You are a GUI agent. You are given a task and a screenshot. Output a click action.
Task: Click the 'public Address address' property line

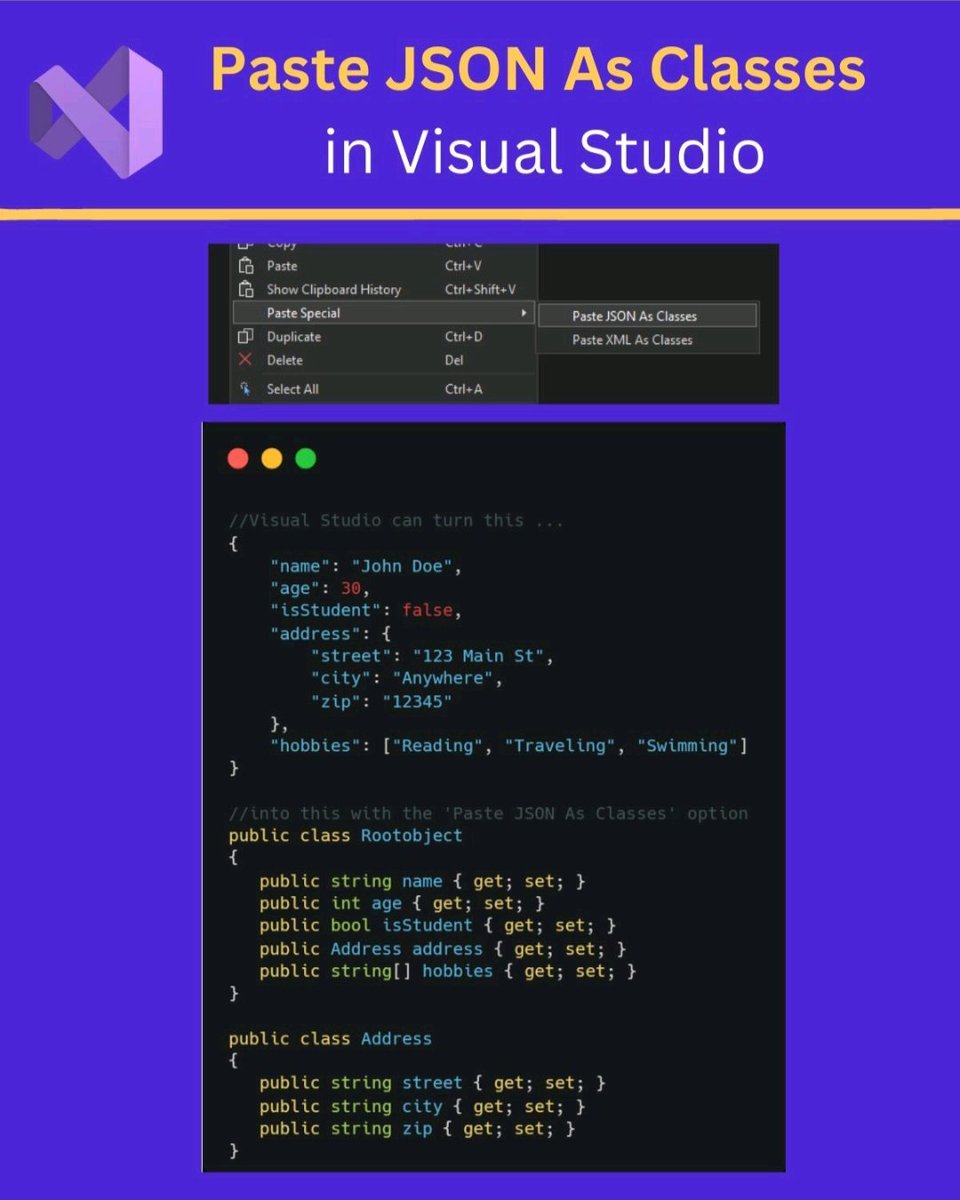[443, 949]
